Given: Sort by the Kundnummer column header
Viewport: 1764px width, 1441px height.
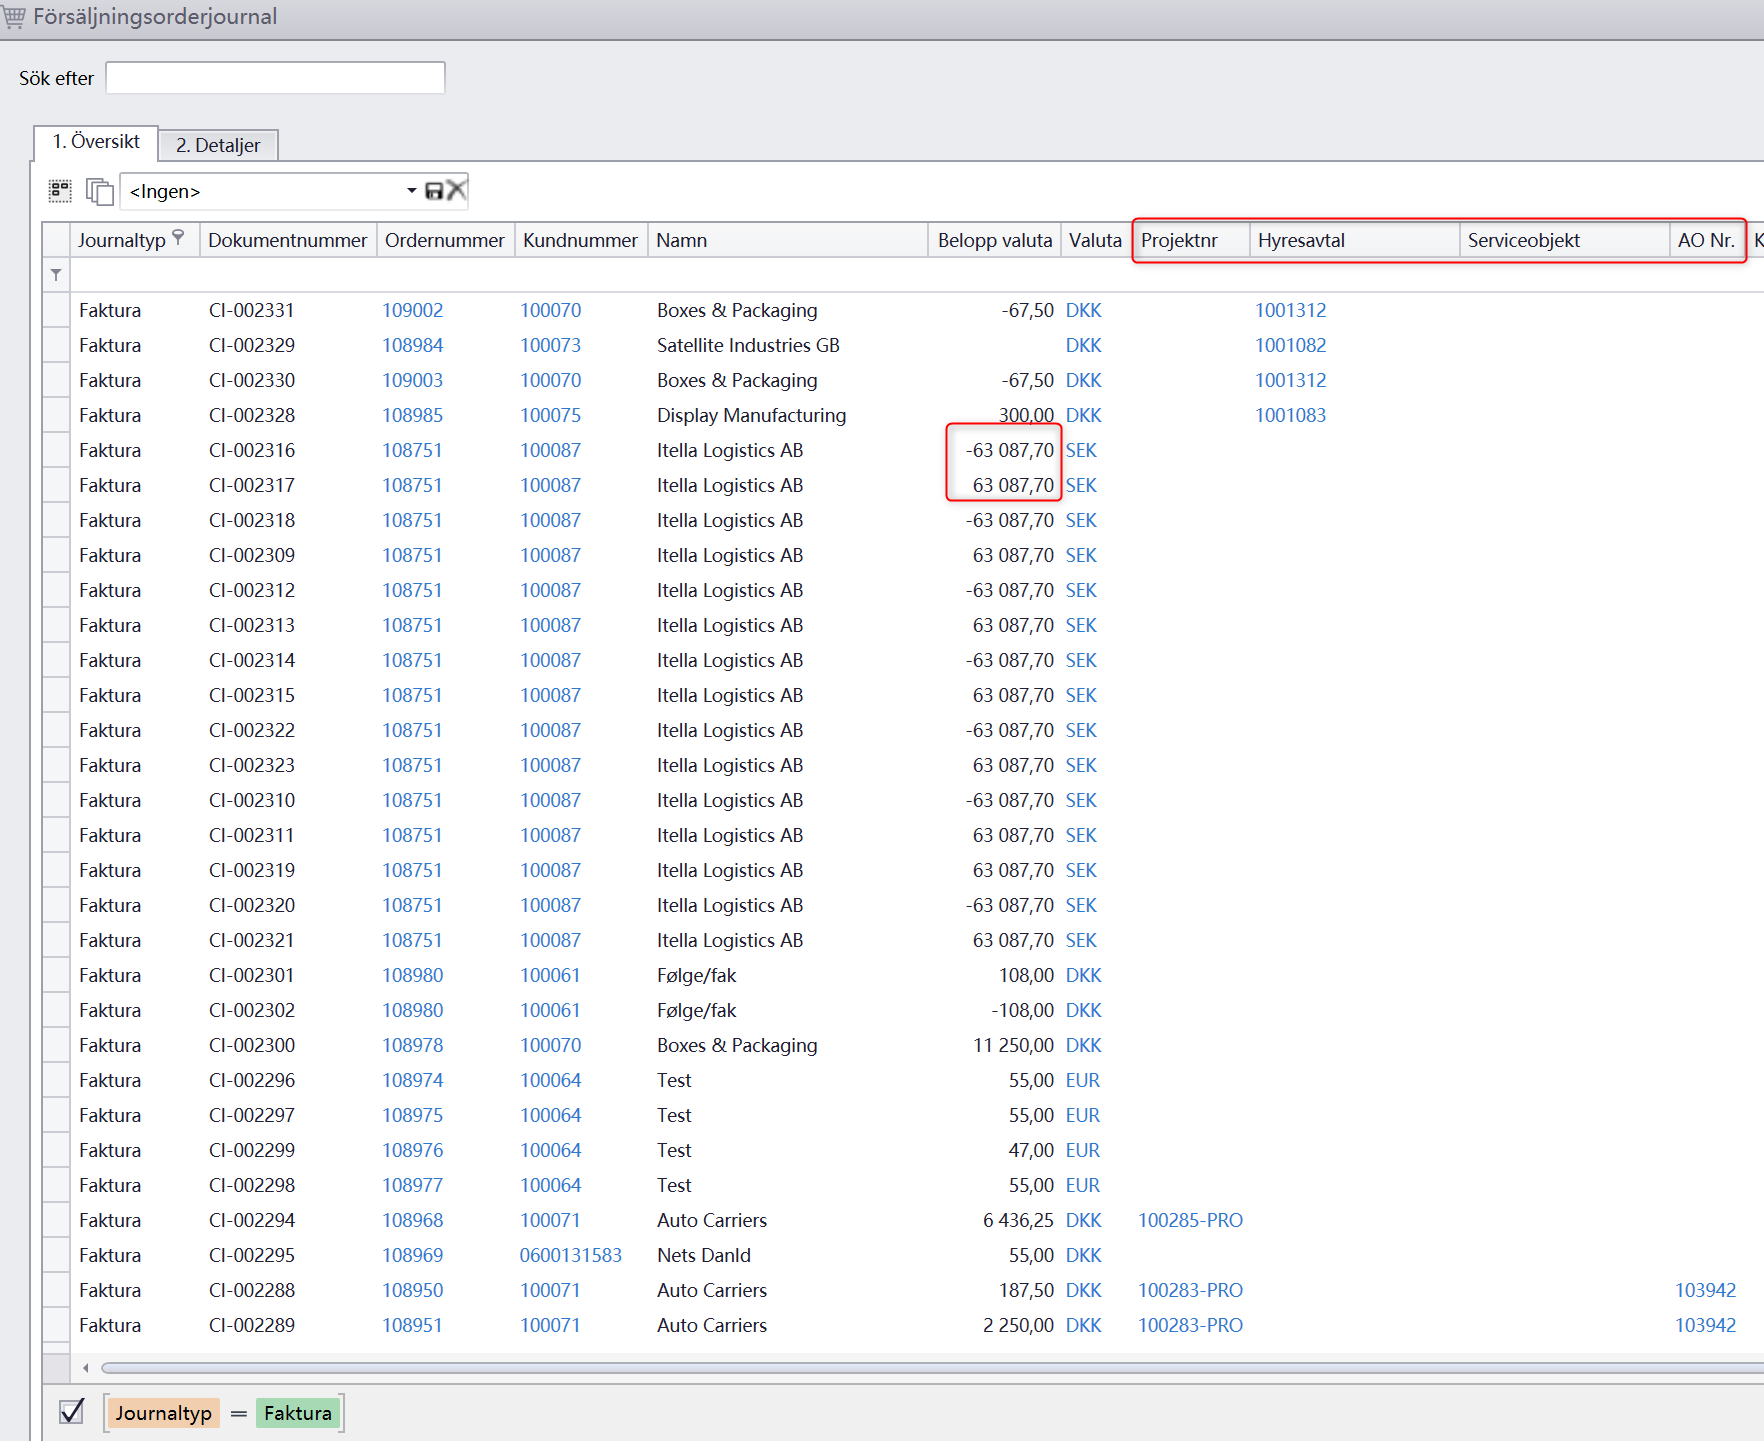Looking at the screenshot, I should click(x=580, y=240).
